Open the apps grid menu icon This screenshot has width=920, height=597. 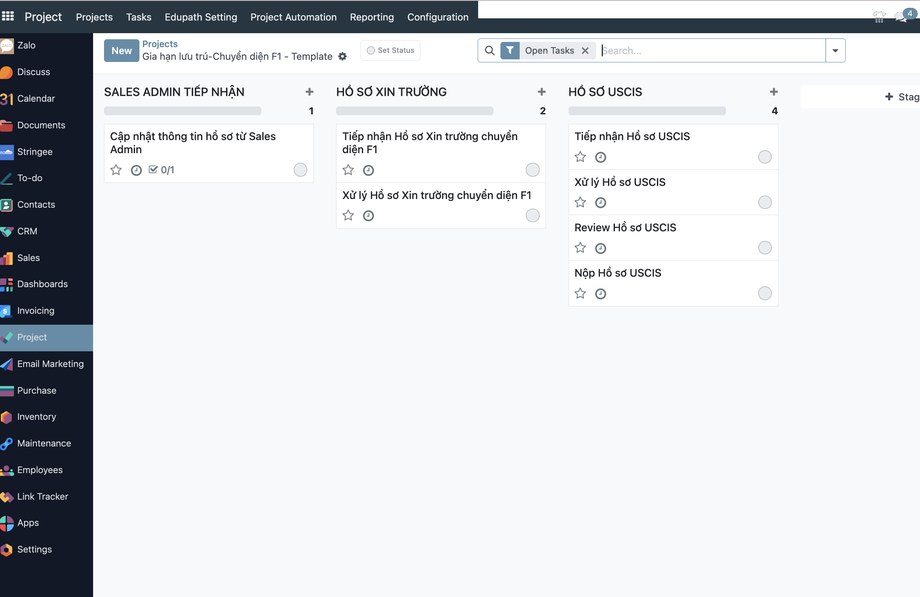click(8, 16)
